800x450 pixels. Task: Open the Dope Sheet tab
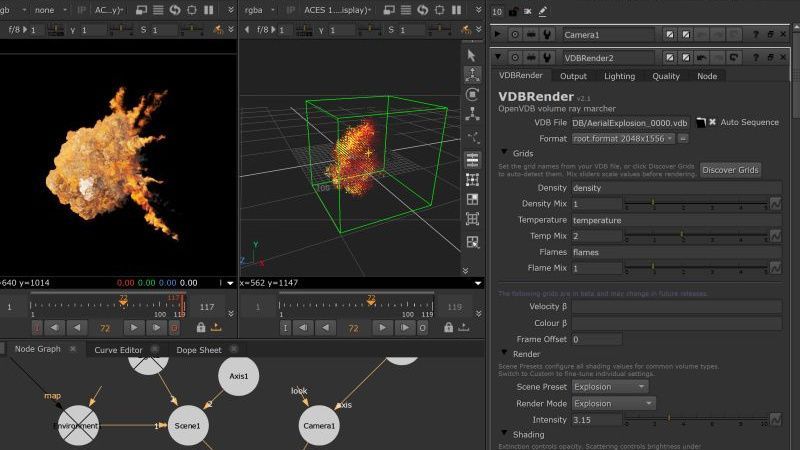[198, 350]
